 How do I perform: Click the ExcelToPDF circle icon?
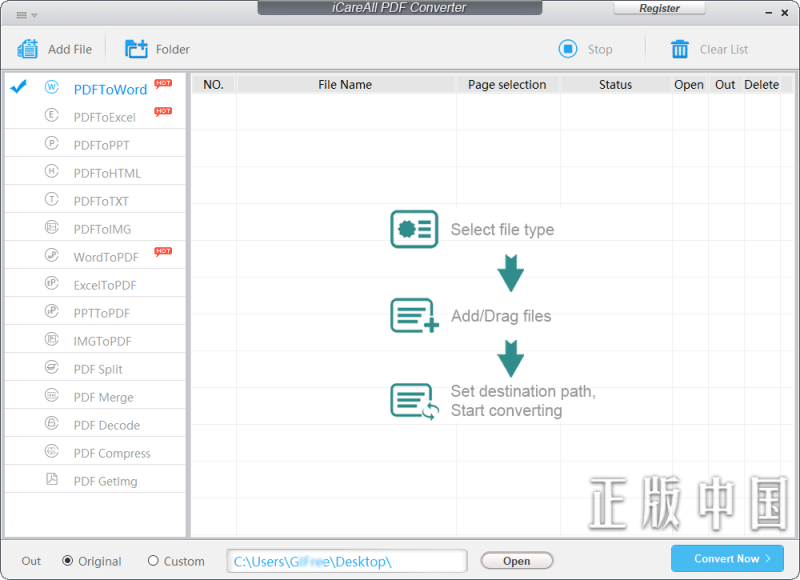pyautogui.click(x=52, y=283)
